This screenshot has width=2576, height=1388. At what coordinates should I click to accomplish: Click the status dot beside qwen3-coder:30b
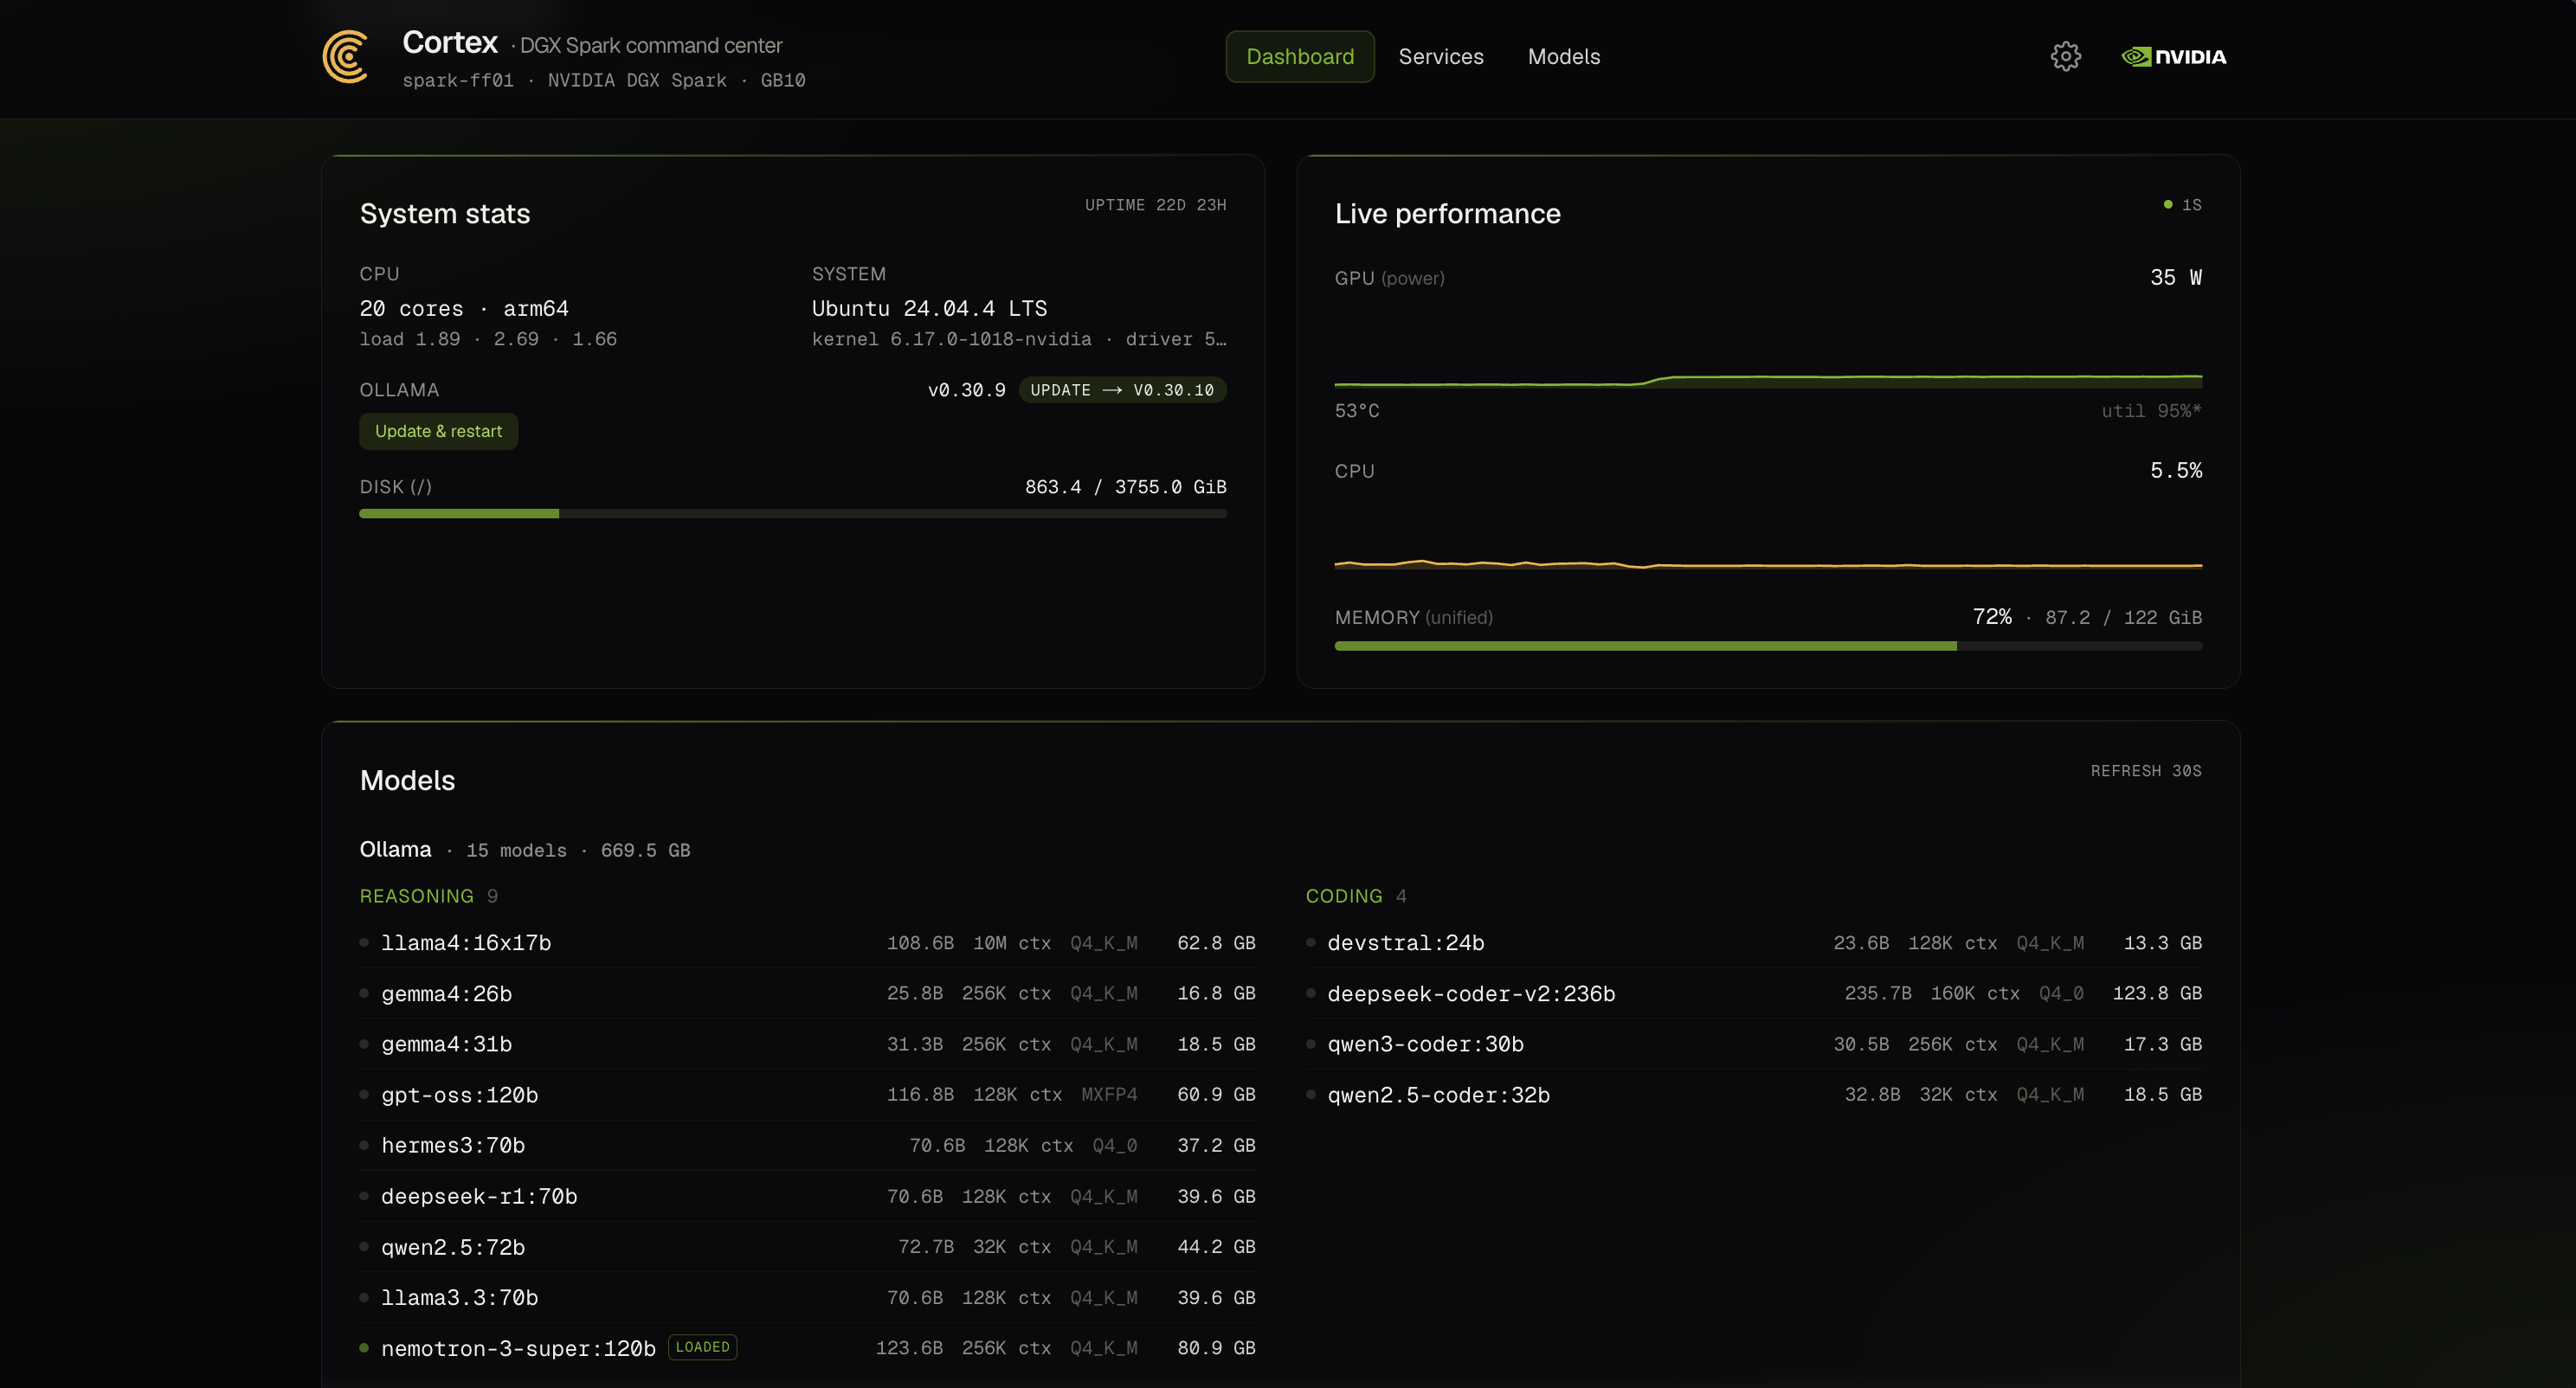click(x=1311, y=1044)
